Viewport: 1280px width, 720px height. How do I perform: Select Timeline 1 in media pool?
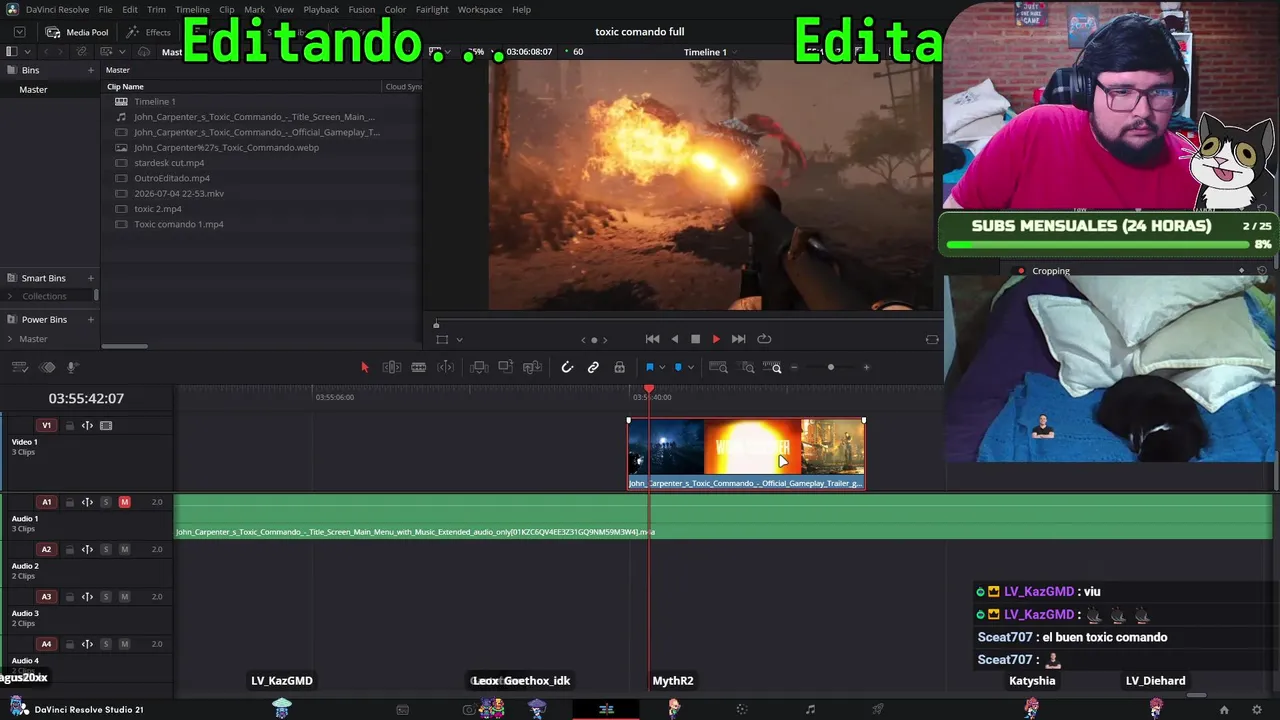pyautogui.click(x=155, y=102)
